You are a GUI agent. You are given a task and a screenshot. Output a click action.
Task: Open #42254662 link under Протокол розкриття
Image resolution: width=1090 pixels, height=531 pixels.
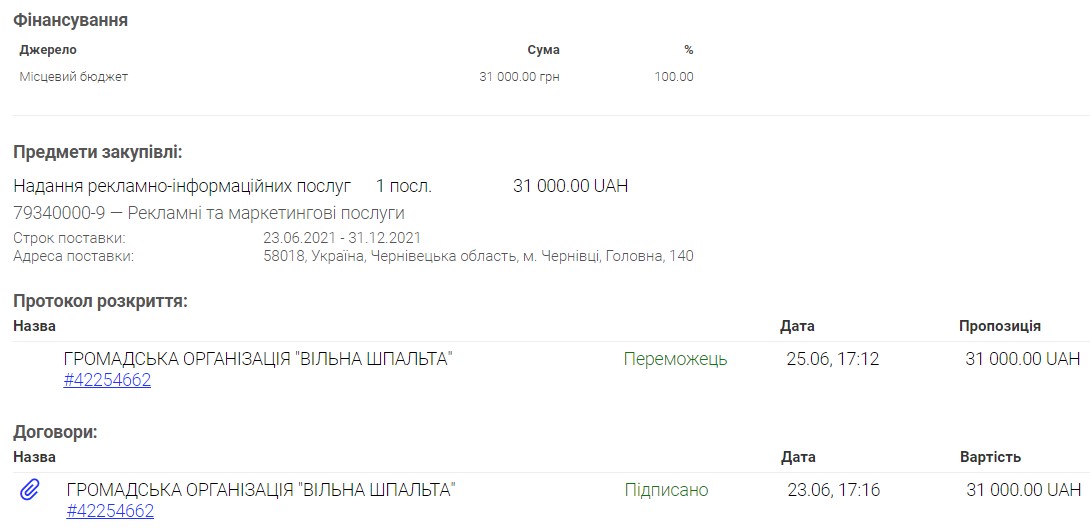107,380
